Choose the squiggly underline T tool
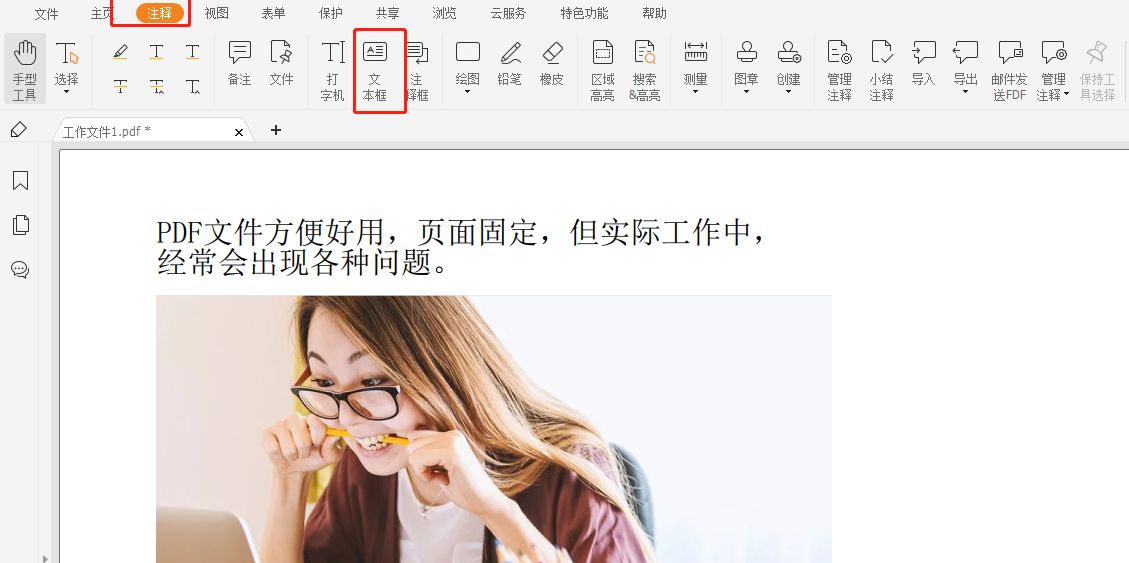This screenshot has height=563, width=1129. pos(156,52)
